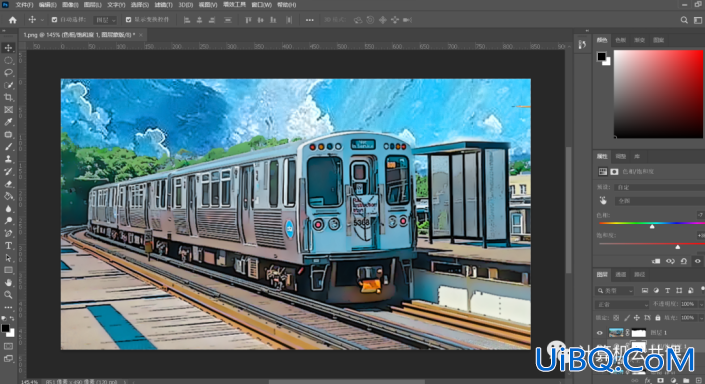705x384 pixels.
Task: Open the 3D menu
Action: [x=185, y=4]
